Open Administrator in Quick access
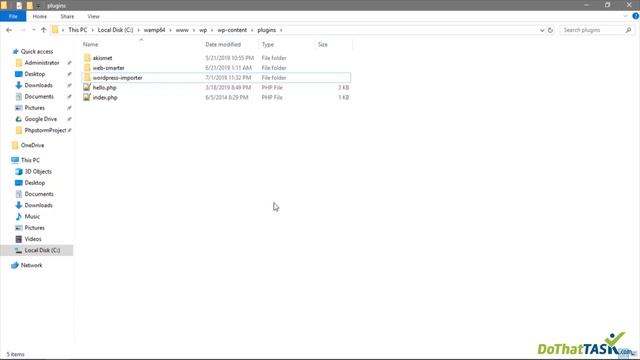Screen dimensions: 640x360 pos(42,63)
